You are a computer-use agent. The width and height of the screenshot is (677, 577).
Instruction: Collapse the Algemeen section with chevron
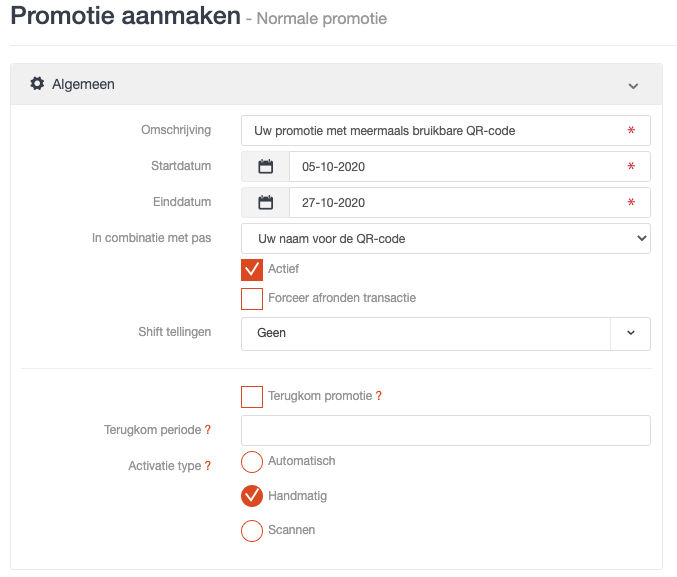[x=633, y=86]
